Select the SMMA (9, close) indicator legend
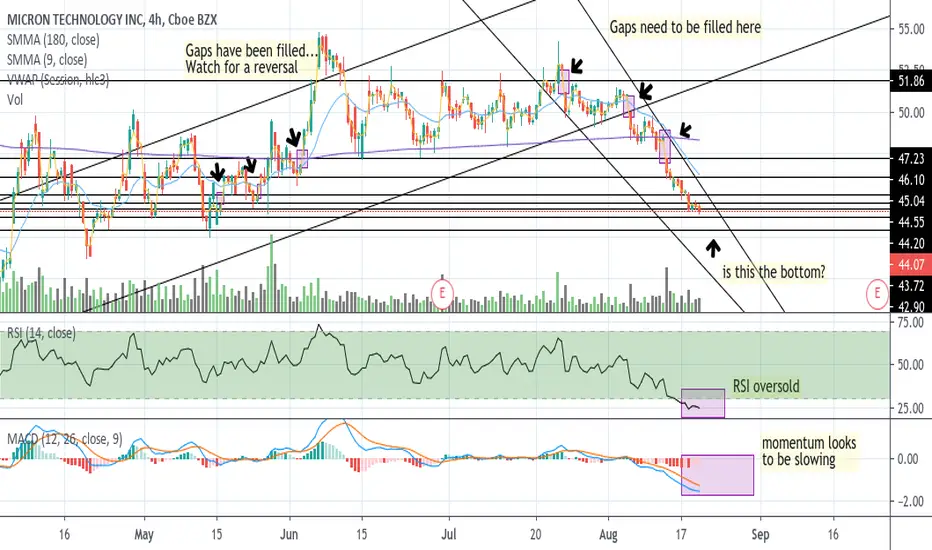Viewport: 932px width, 550px height. click(47, 59)
